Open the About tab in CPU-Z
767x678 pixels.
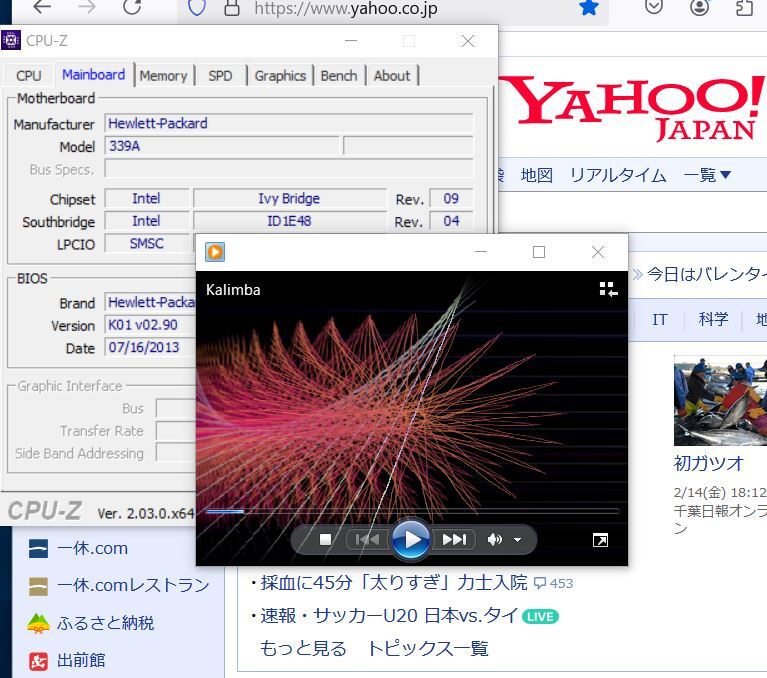(x=392, y=76)
